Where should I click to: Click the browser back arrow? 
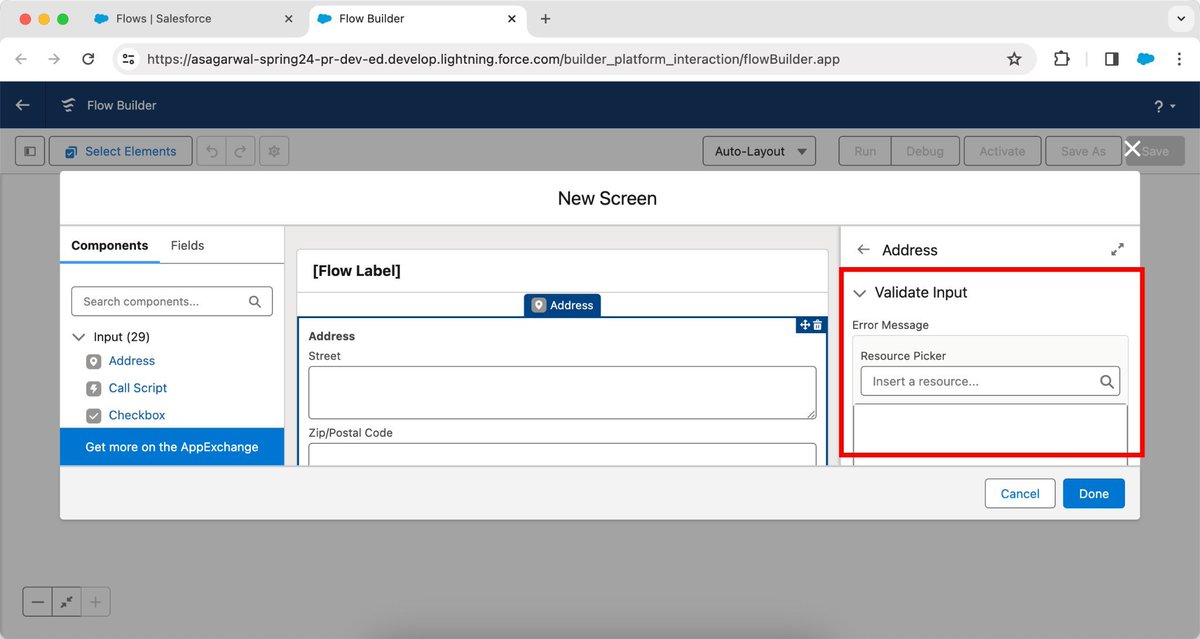coord(22,59)
